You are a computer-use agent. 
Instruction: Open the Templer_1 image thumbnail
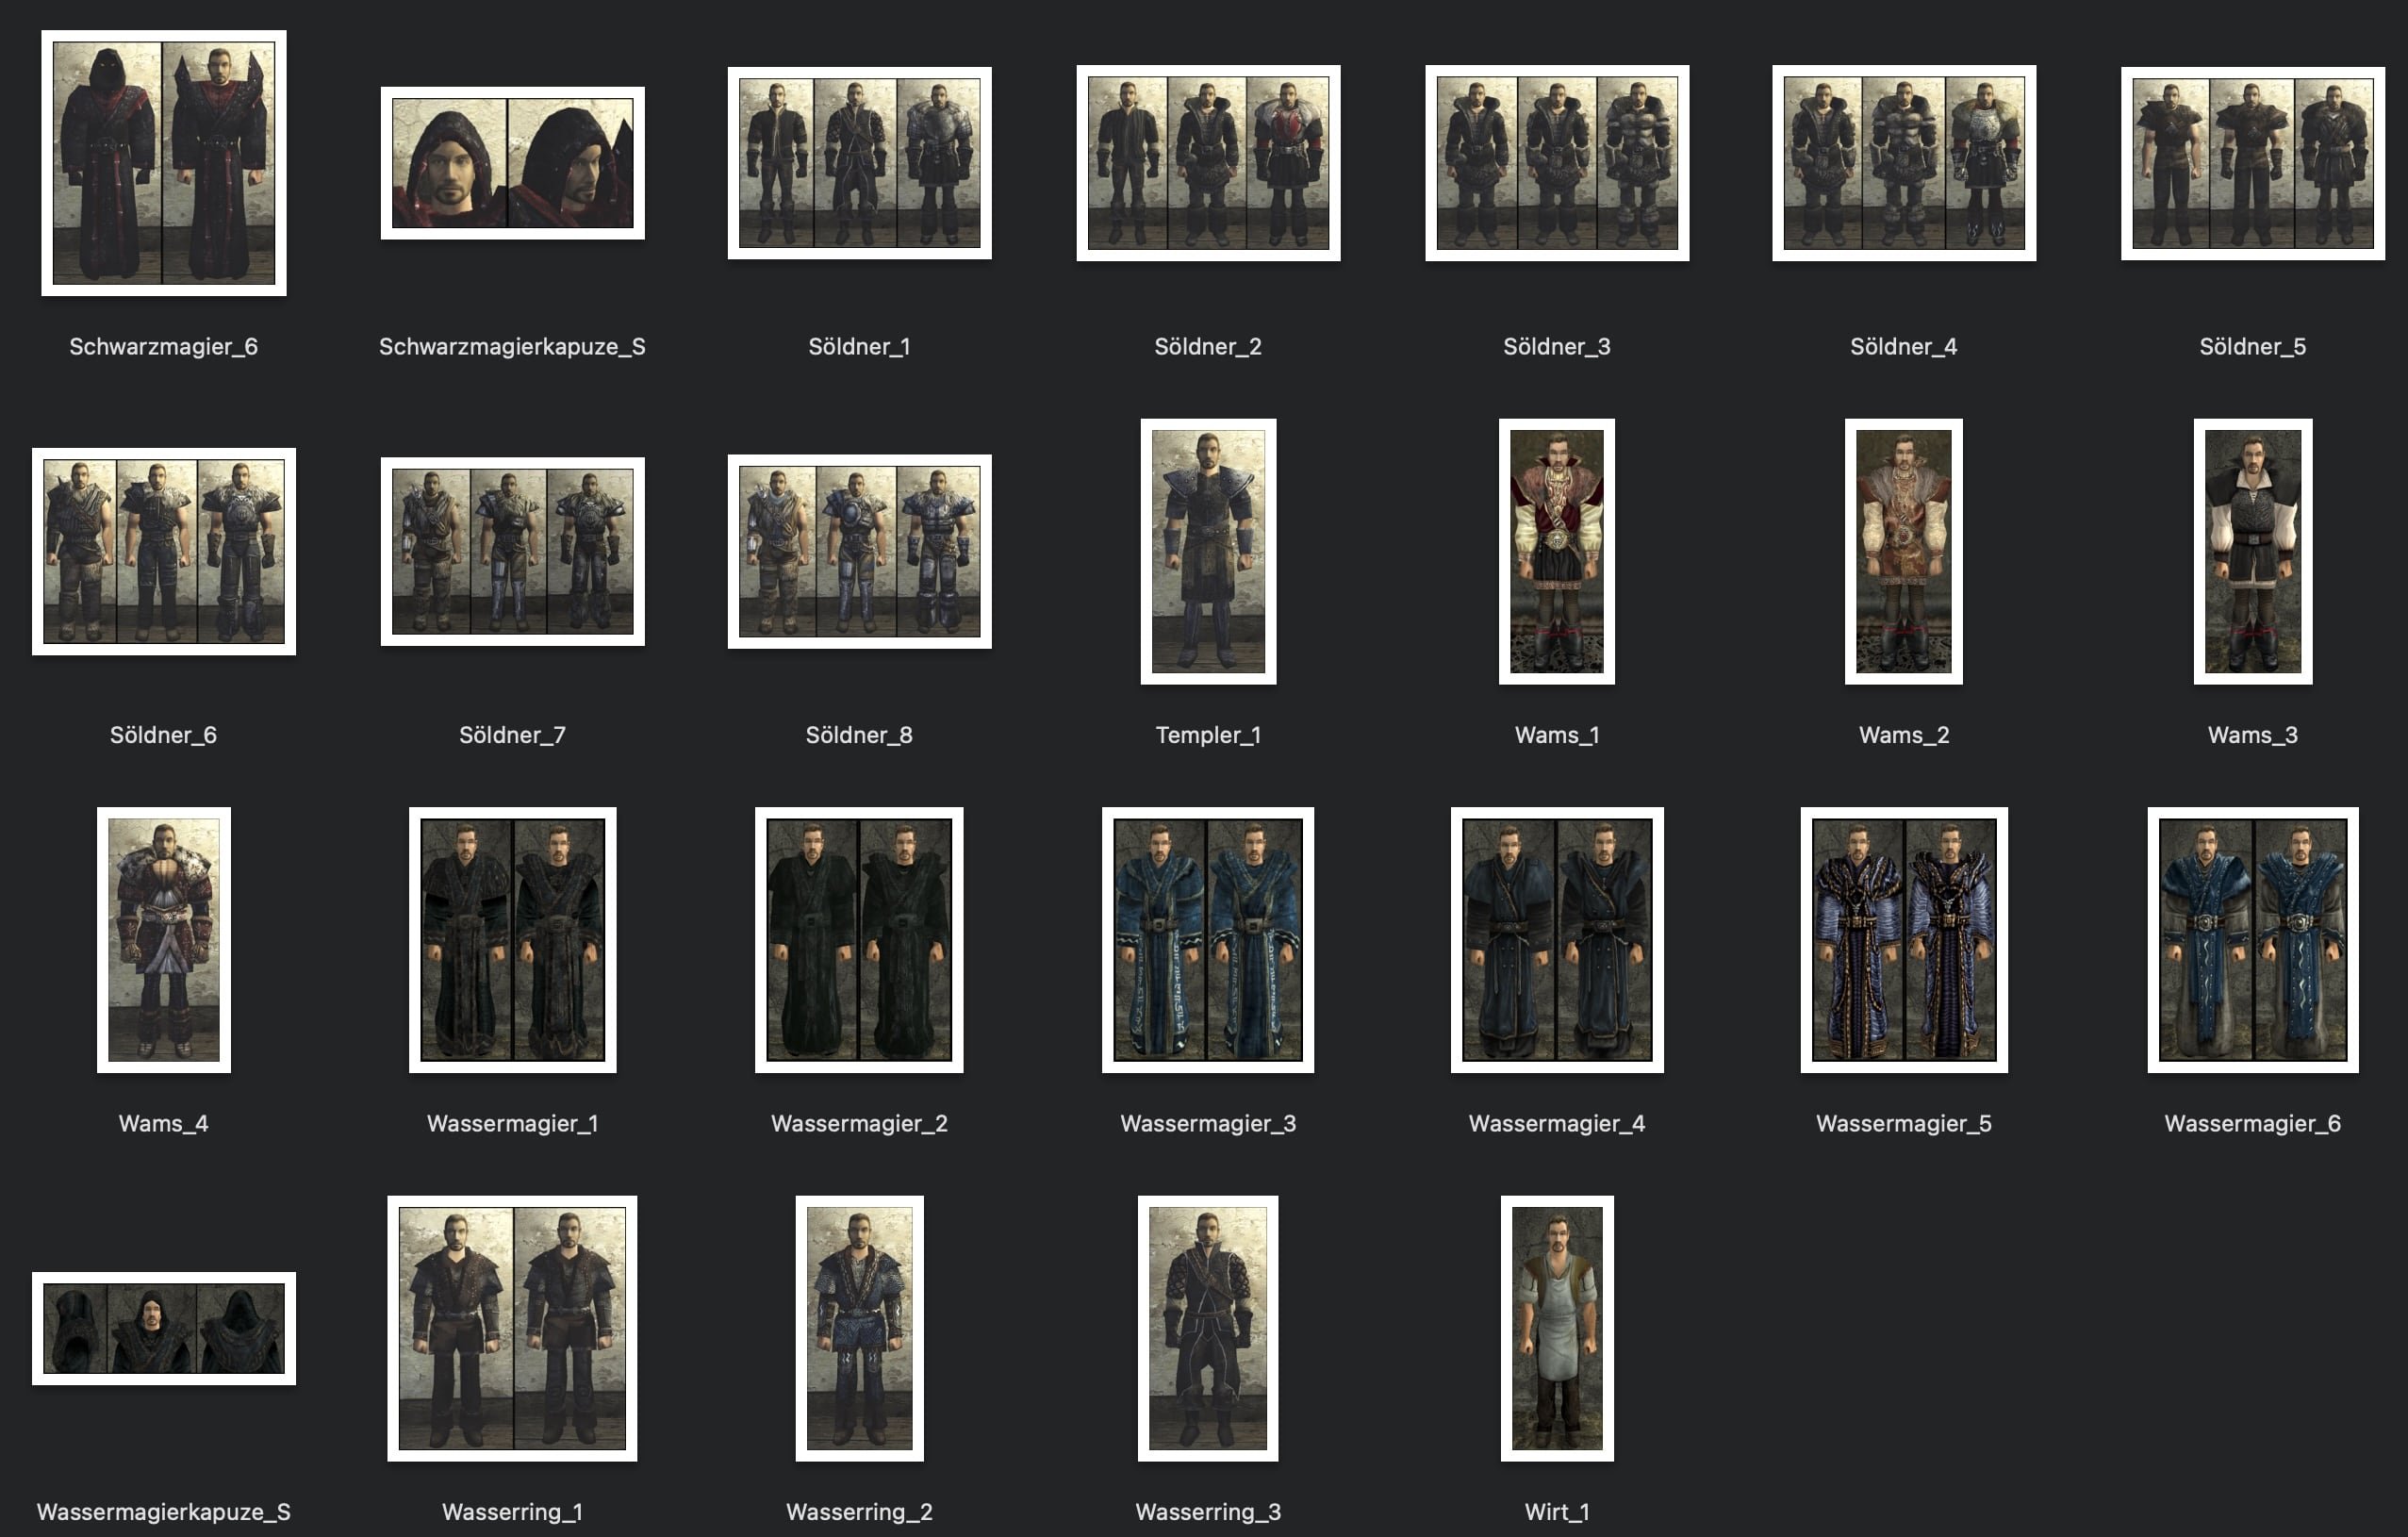1208,551
